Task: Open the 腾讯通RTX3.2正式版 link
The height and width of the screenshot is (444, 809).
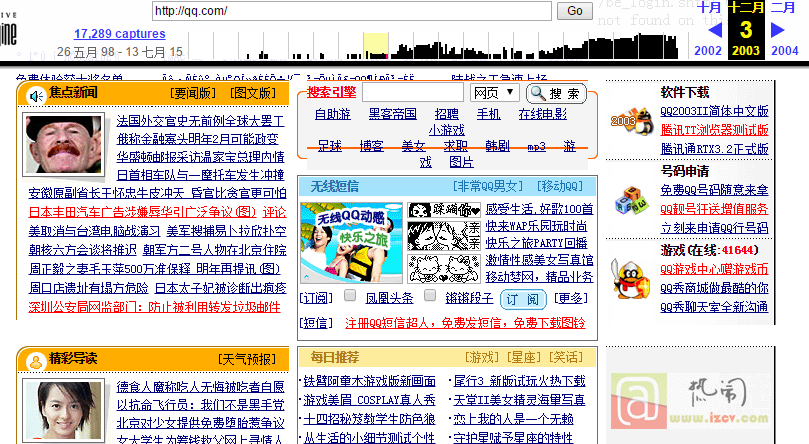Action: [x=715, y=149]
